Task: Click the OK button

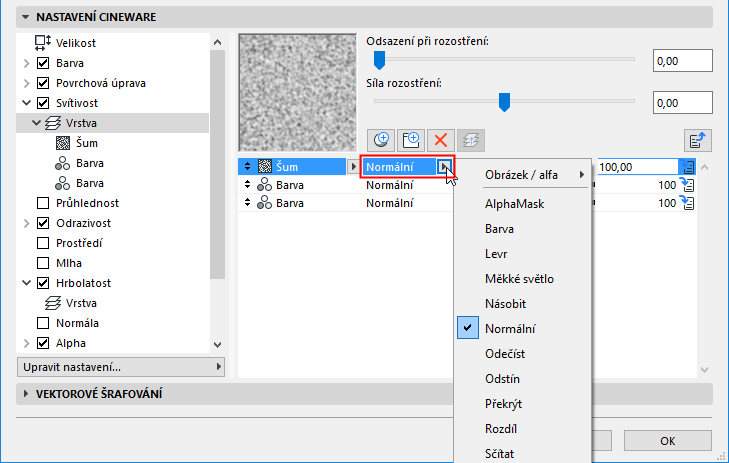Action: [668, 441]
